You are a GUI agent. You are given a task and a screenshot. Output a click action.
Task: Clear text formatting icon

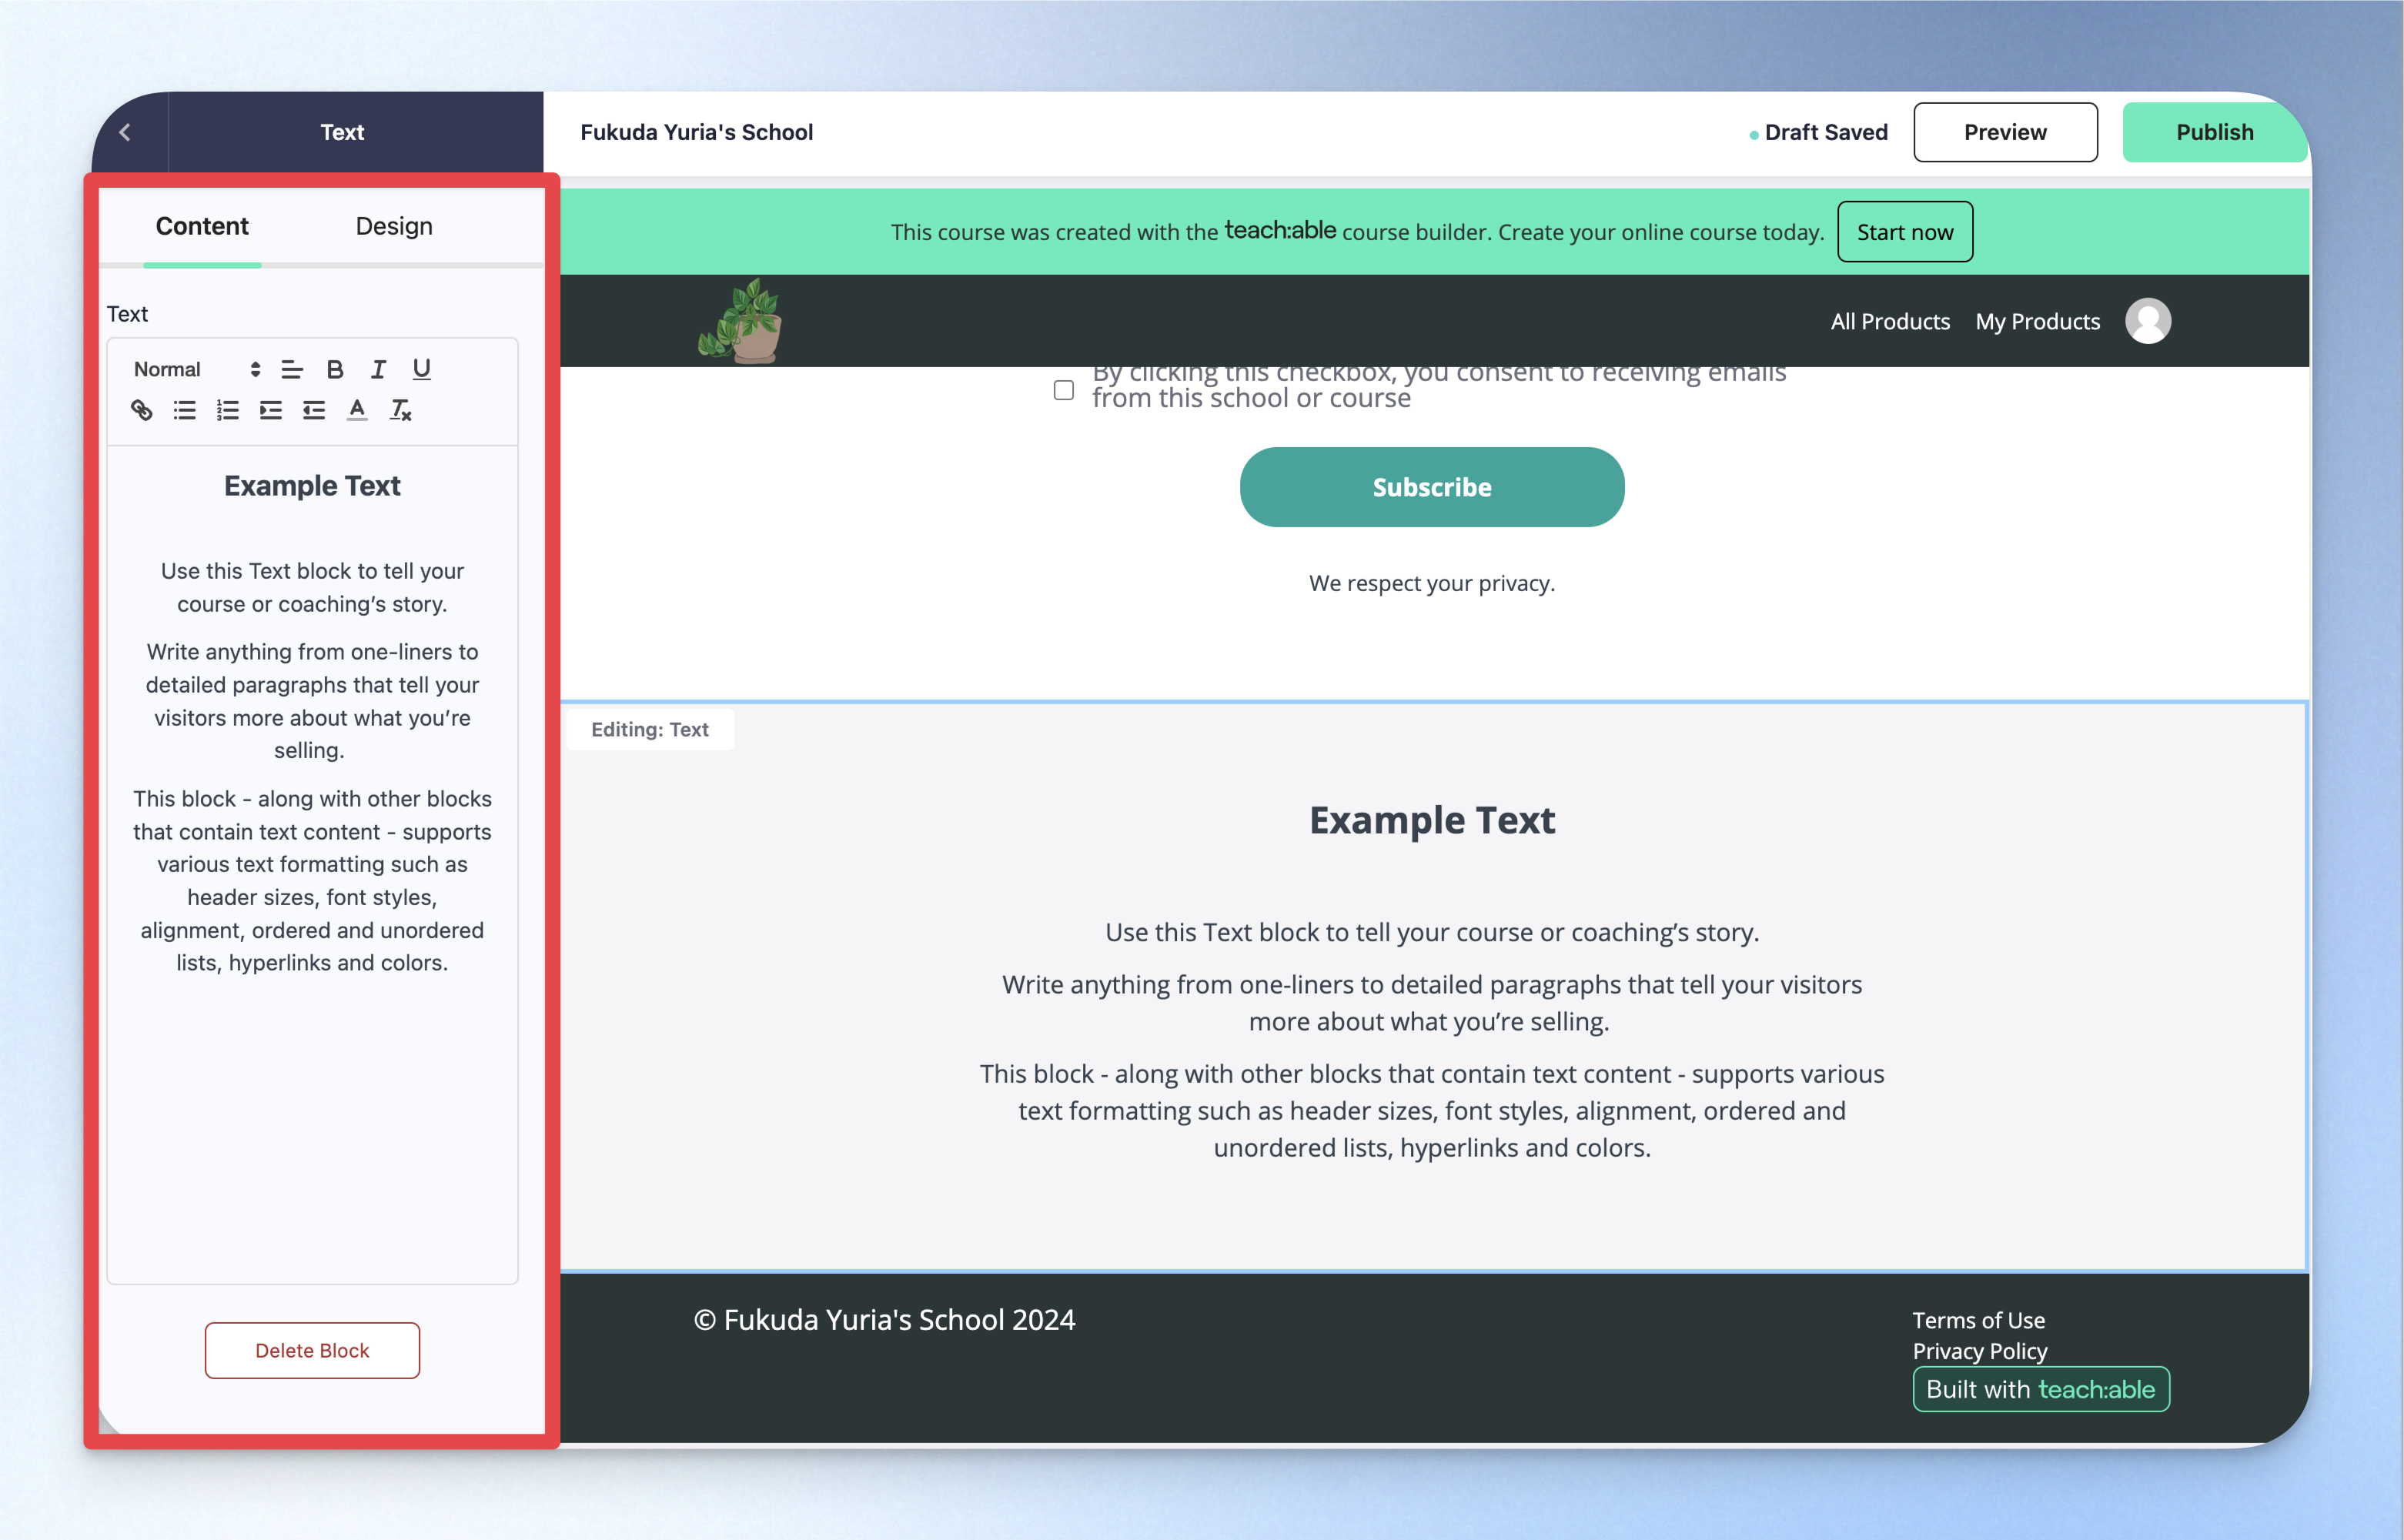[x=400, y=410]
